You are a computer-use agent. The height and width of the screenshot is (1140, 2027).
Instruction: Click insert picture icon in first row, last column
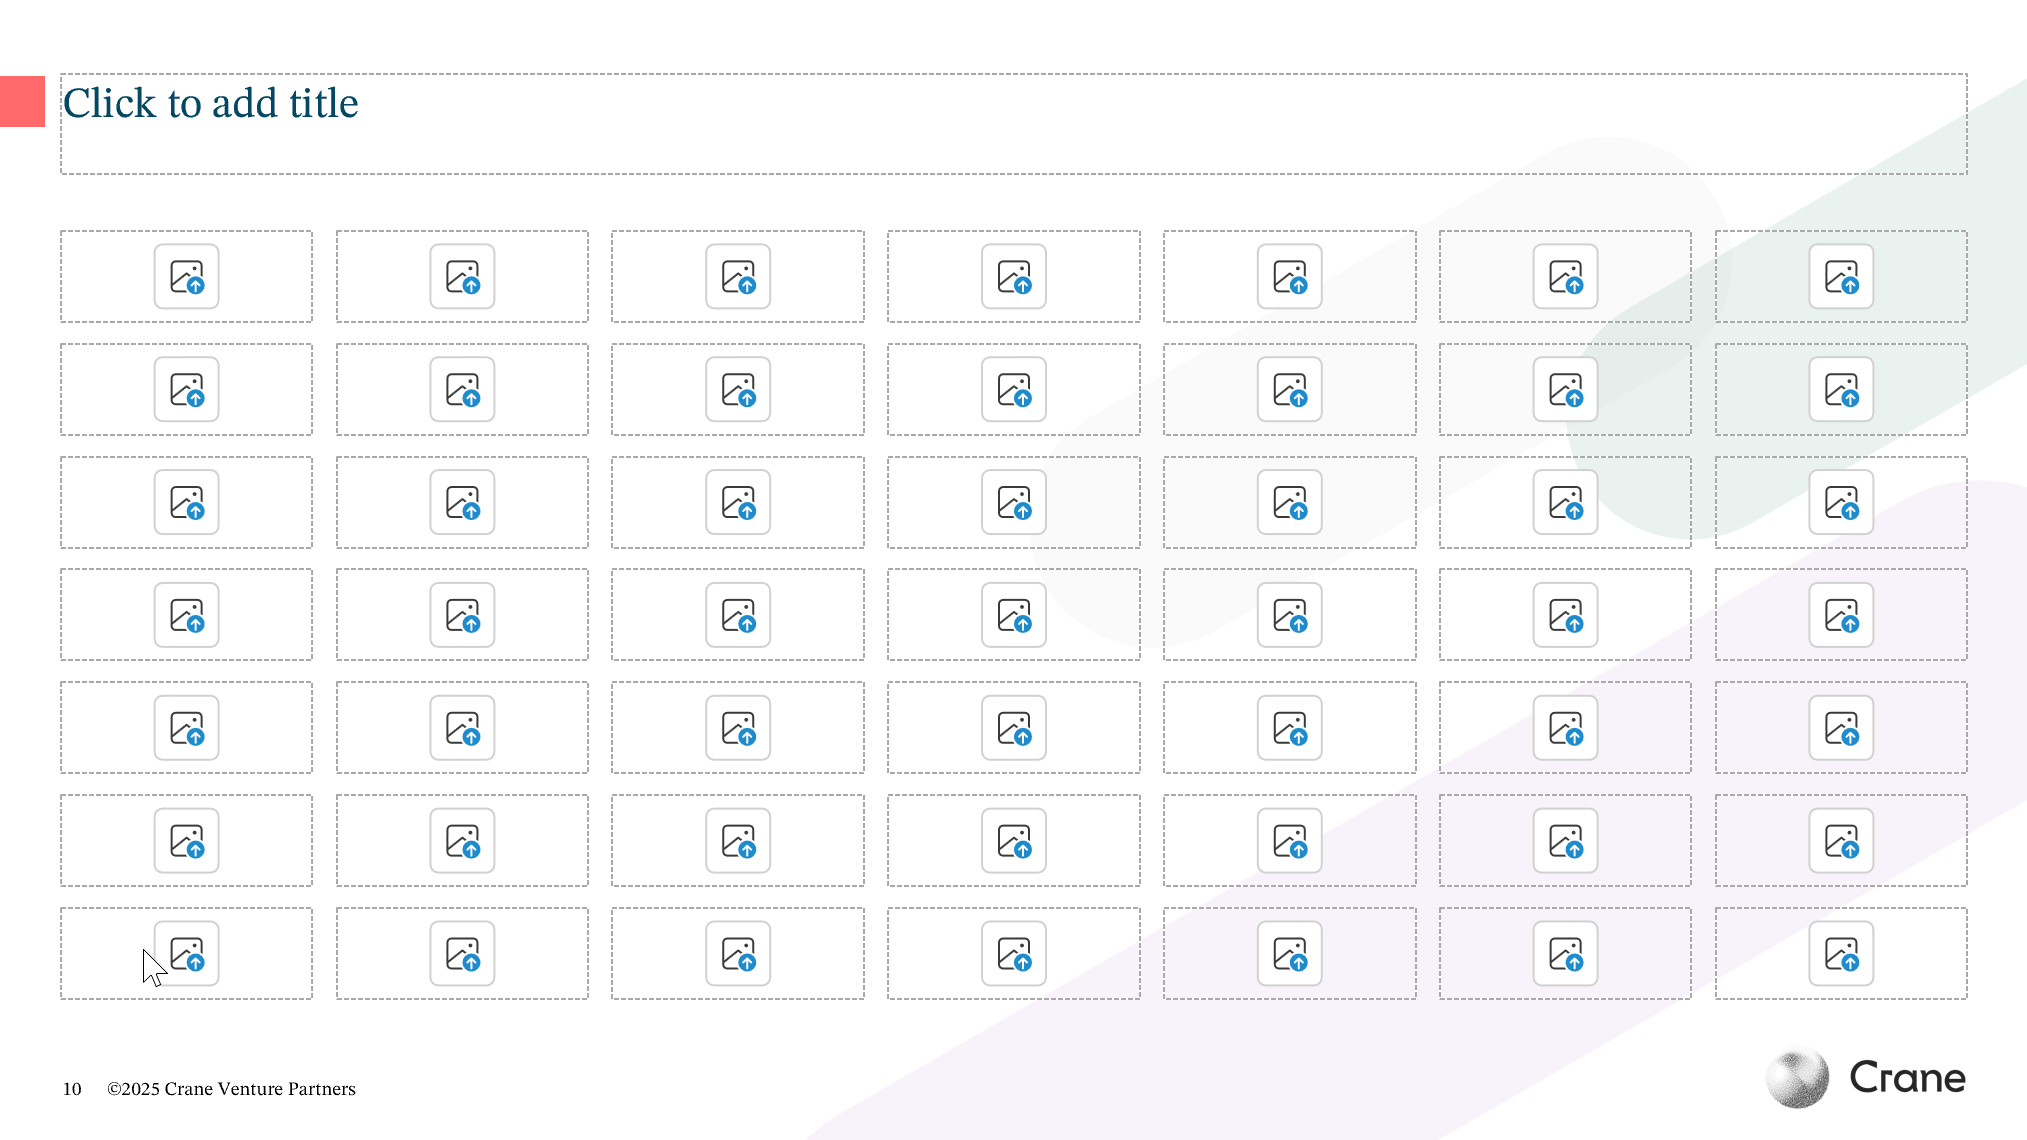(1841, 277)
